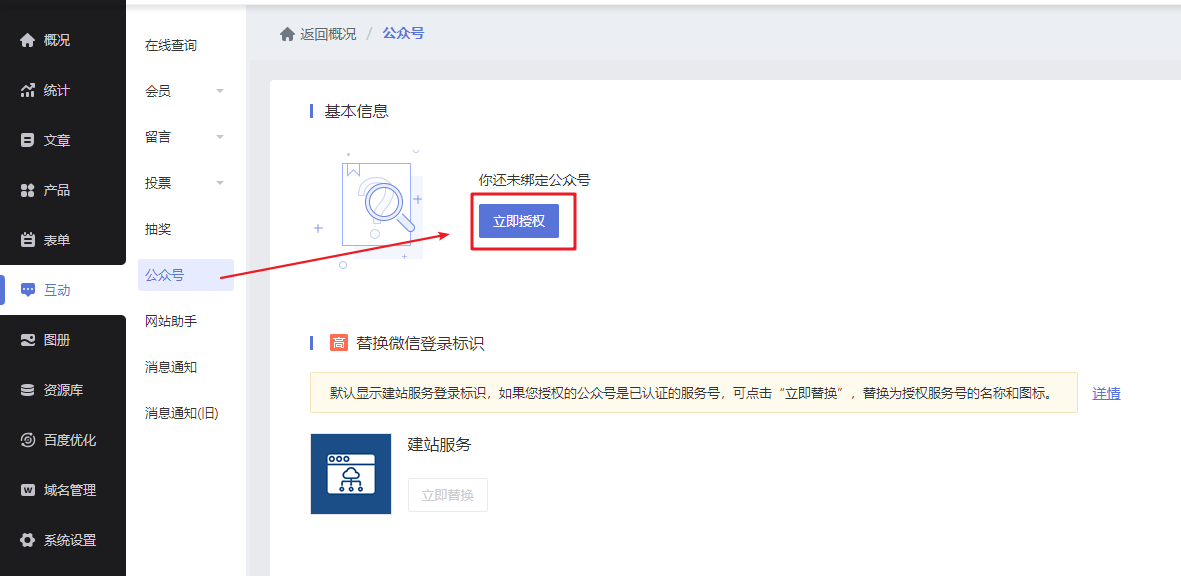Click the disabled 立即替换 button
1181x576 pixels.
[447, 495]
